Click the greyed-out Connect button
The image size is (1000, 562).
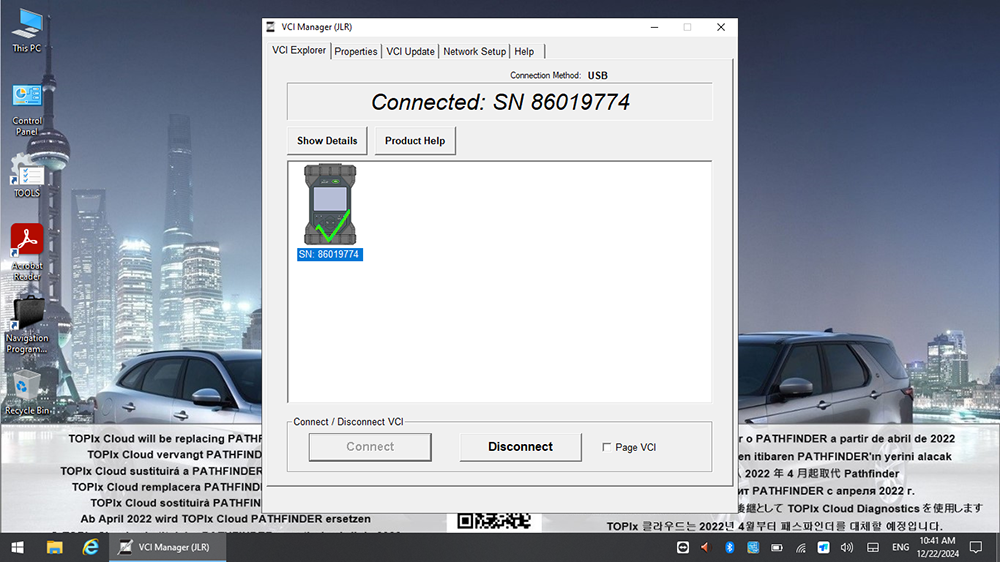coord(370,447)
